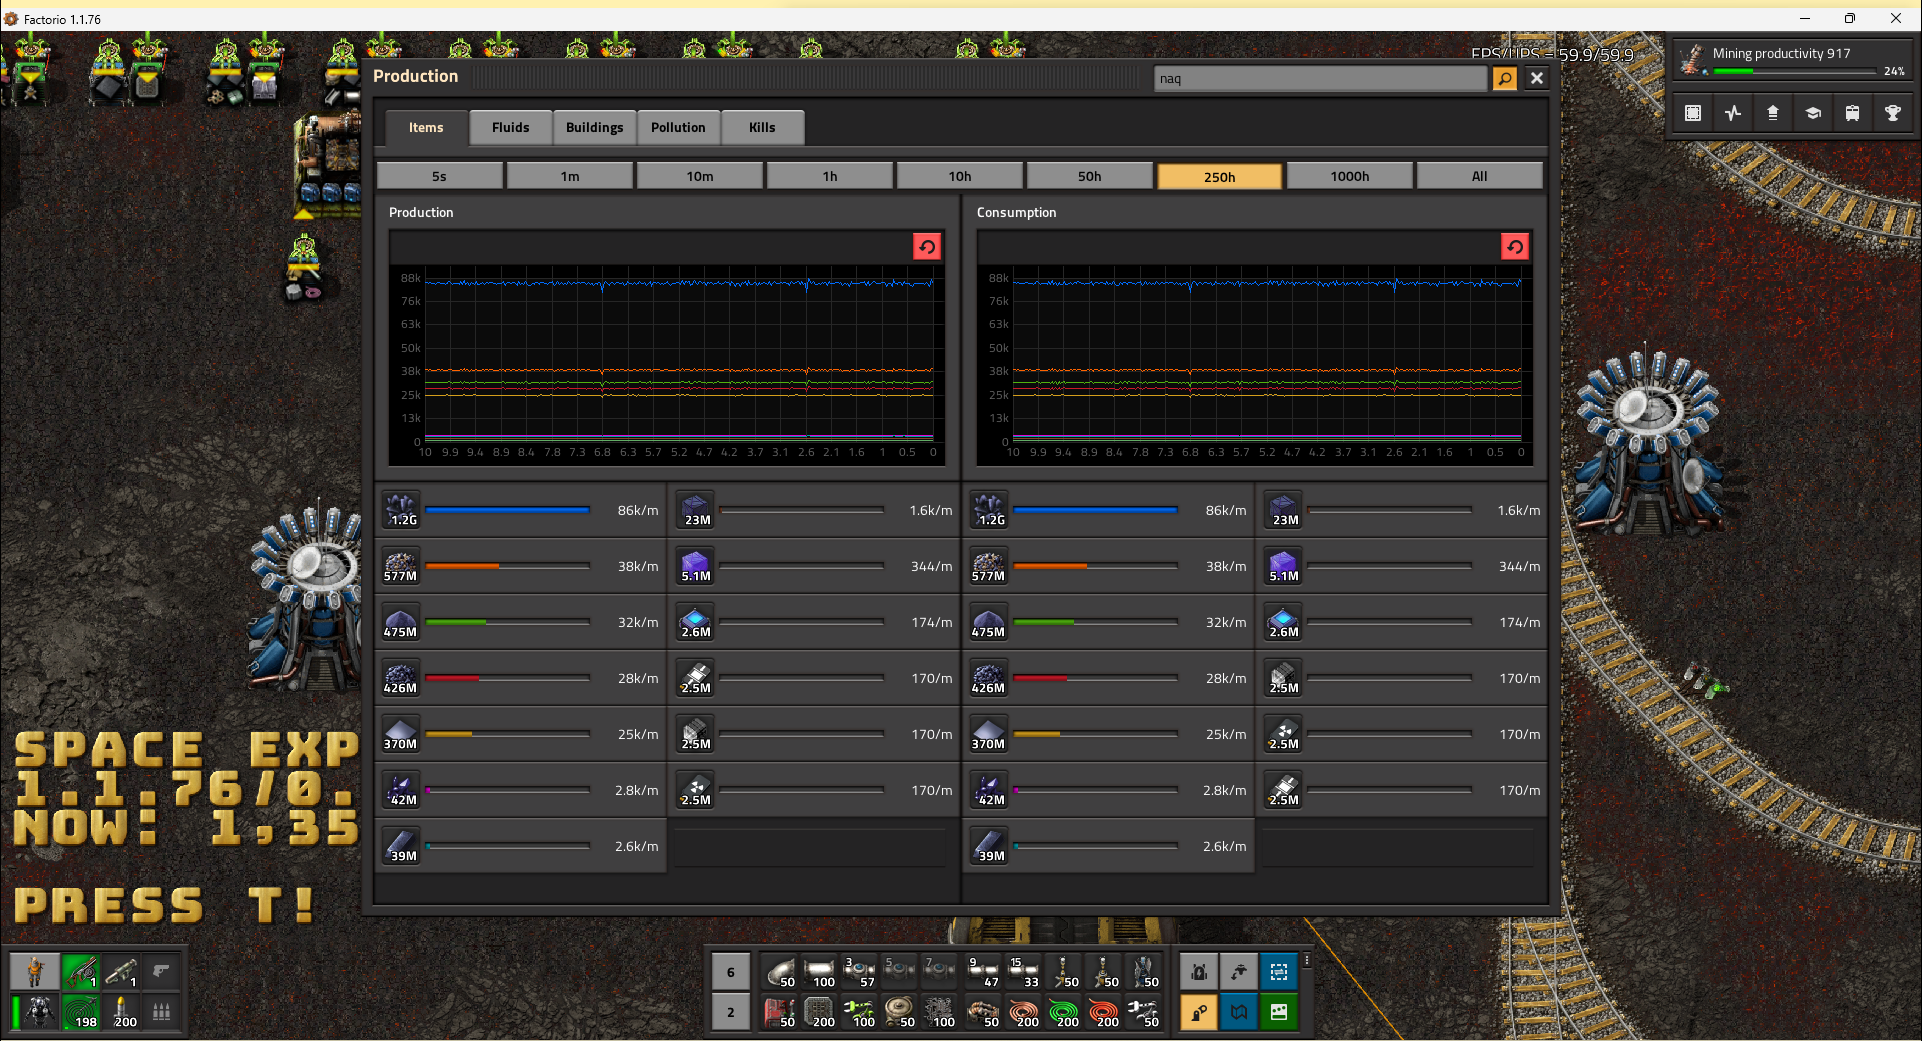Select the submachine gun weapon slot

(x=81, y=972)
